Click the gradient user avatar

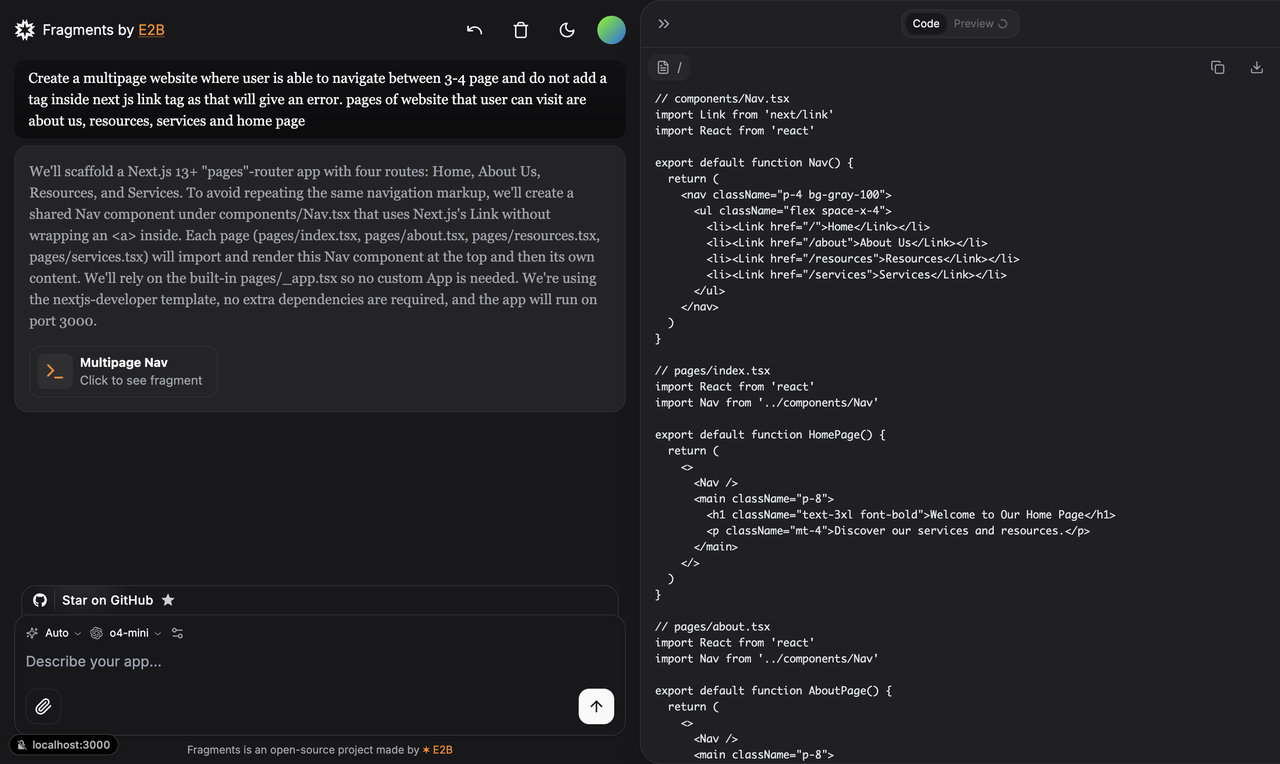pyautogui.click(x=611, y=30)
